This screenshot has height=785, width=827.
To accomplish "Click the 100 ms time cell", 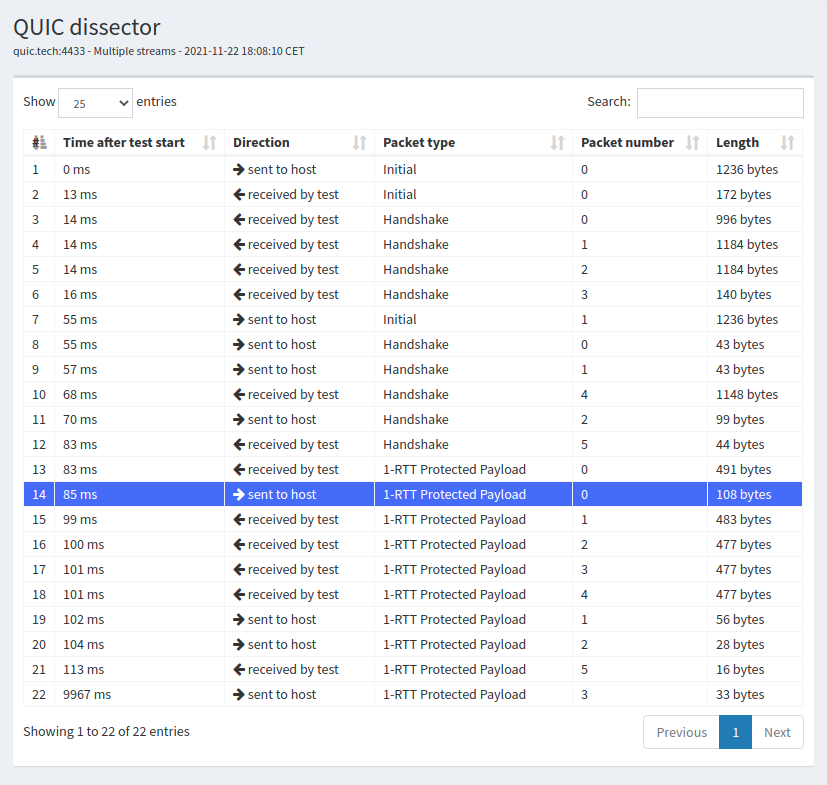I will click(139, 544).
